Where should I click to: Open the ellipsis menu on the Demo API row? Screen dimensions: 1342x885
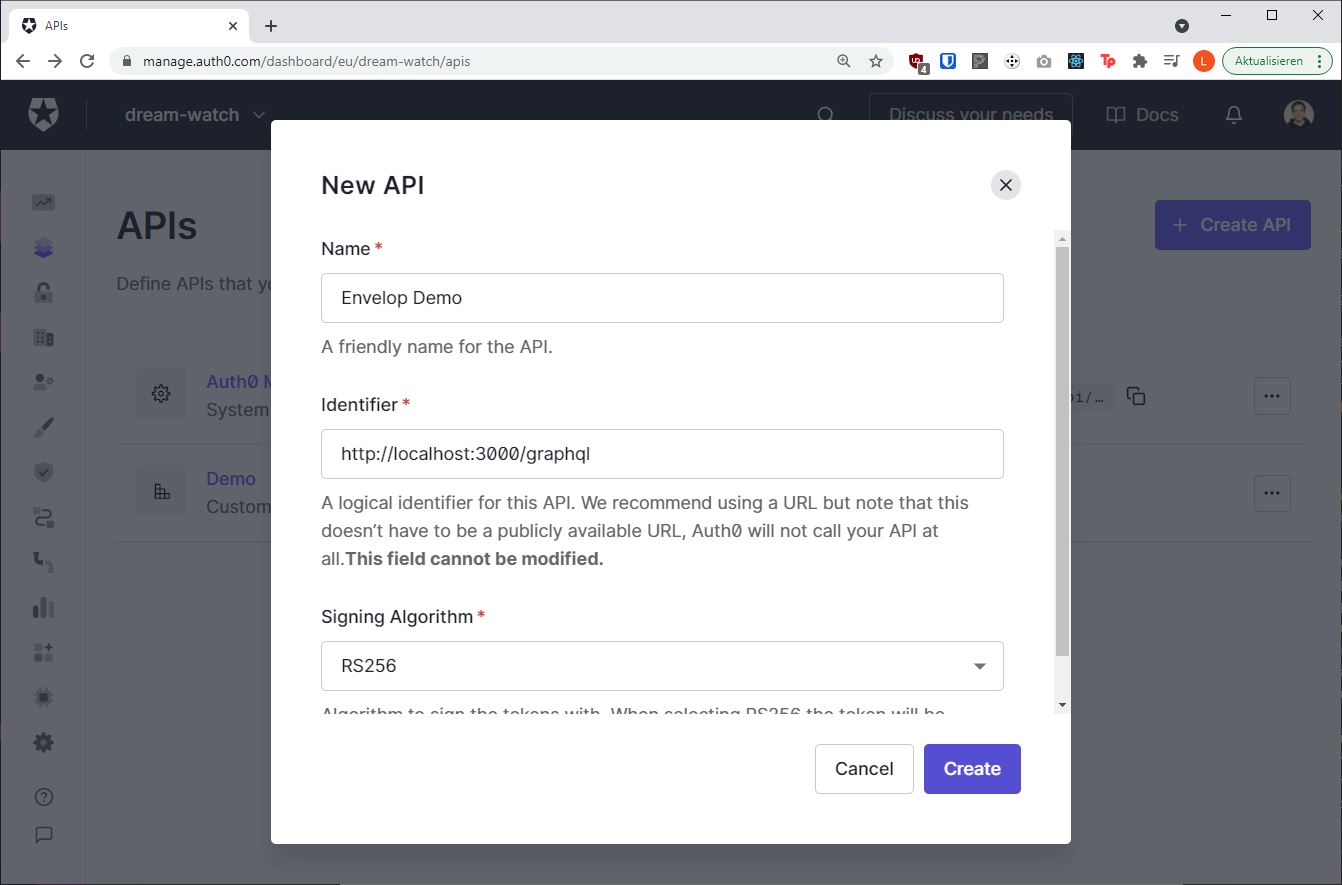1271,492
